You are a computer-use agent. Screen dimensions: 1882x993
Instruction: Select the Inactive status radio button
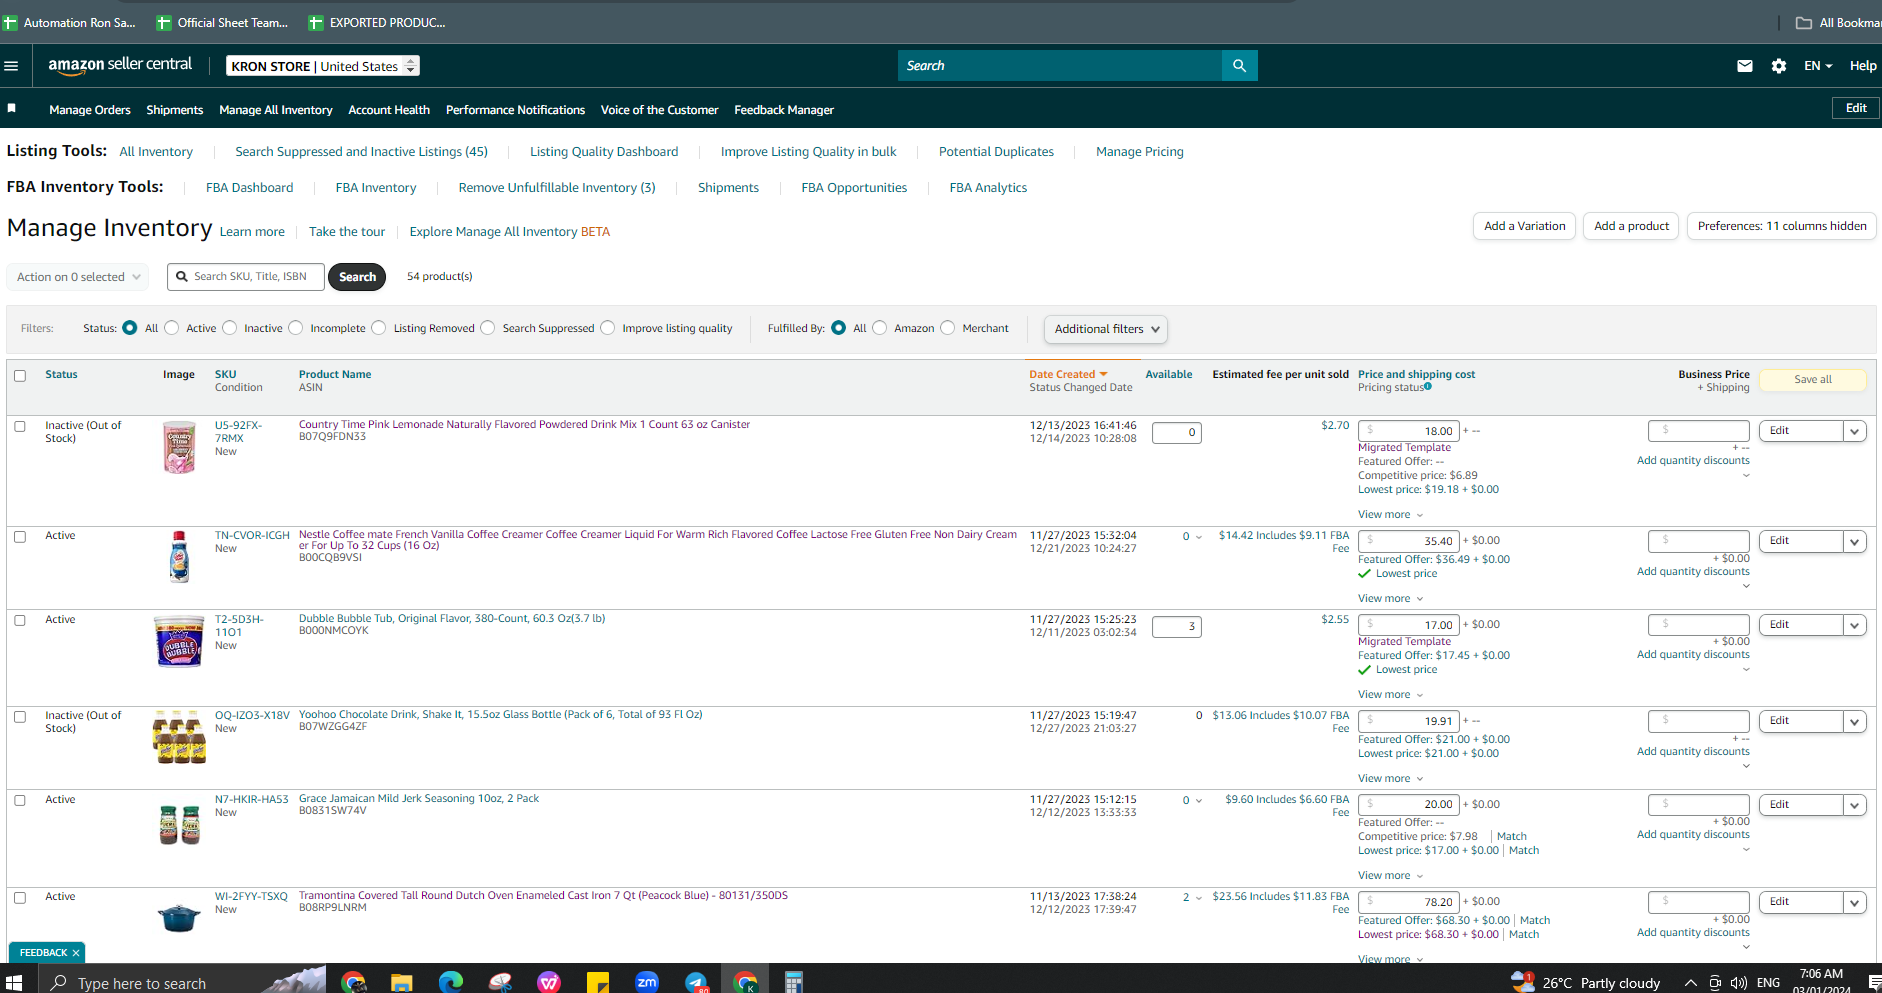230,328
